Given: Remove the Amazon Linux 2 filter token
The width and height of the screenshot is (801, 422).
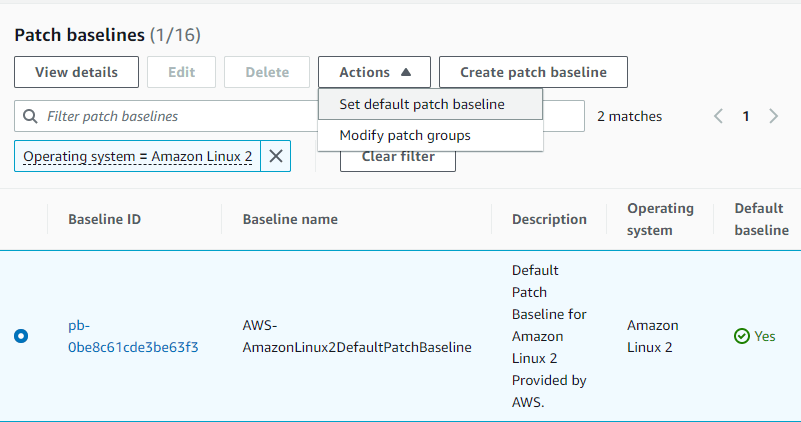Looking at the screenshot, I should point(276,156).
